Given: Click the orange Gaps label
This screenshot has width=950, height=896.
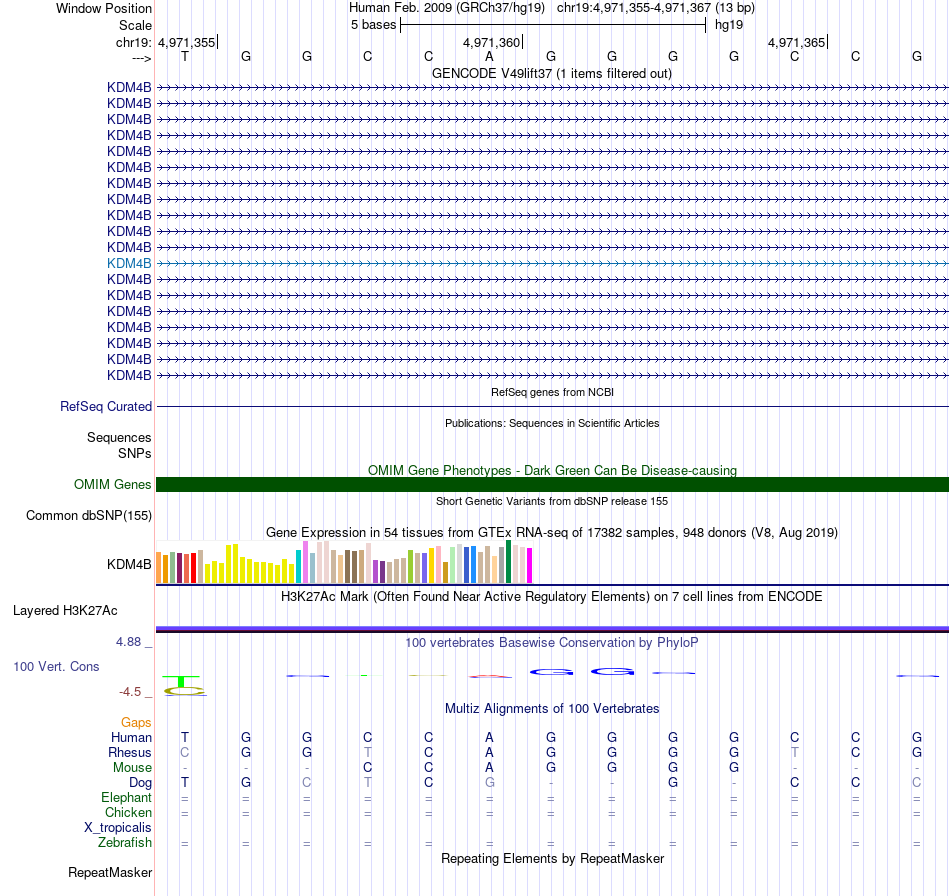Looking at the screenshot, I should tap(136, 722).
